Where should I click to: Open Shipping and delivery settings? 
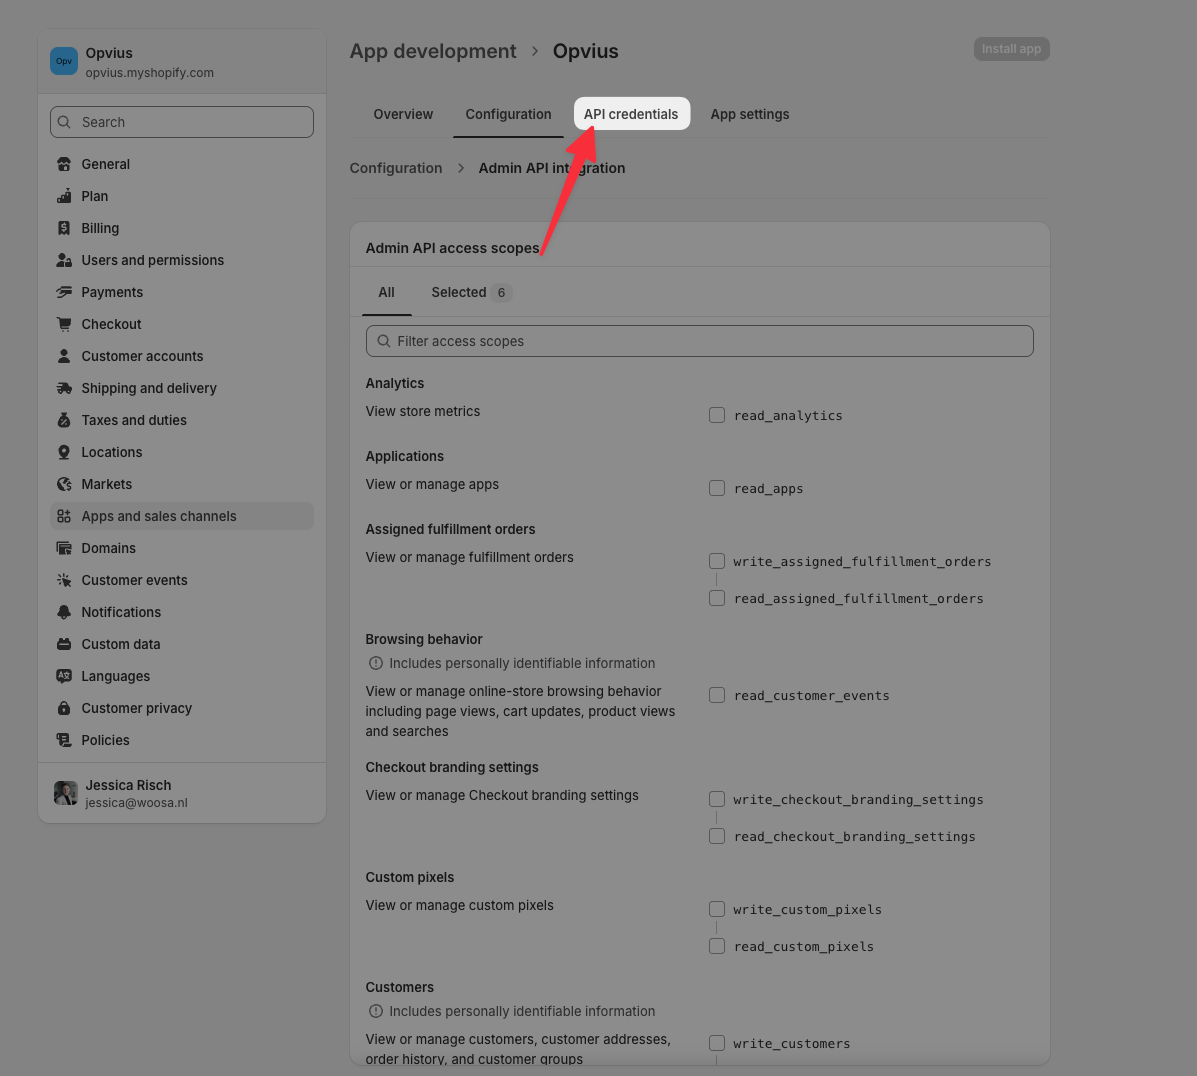coord(182,389)
